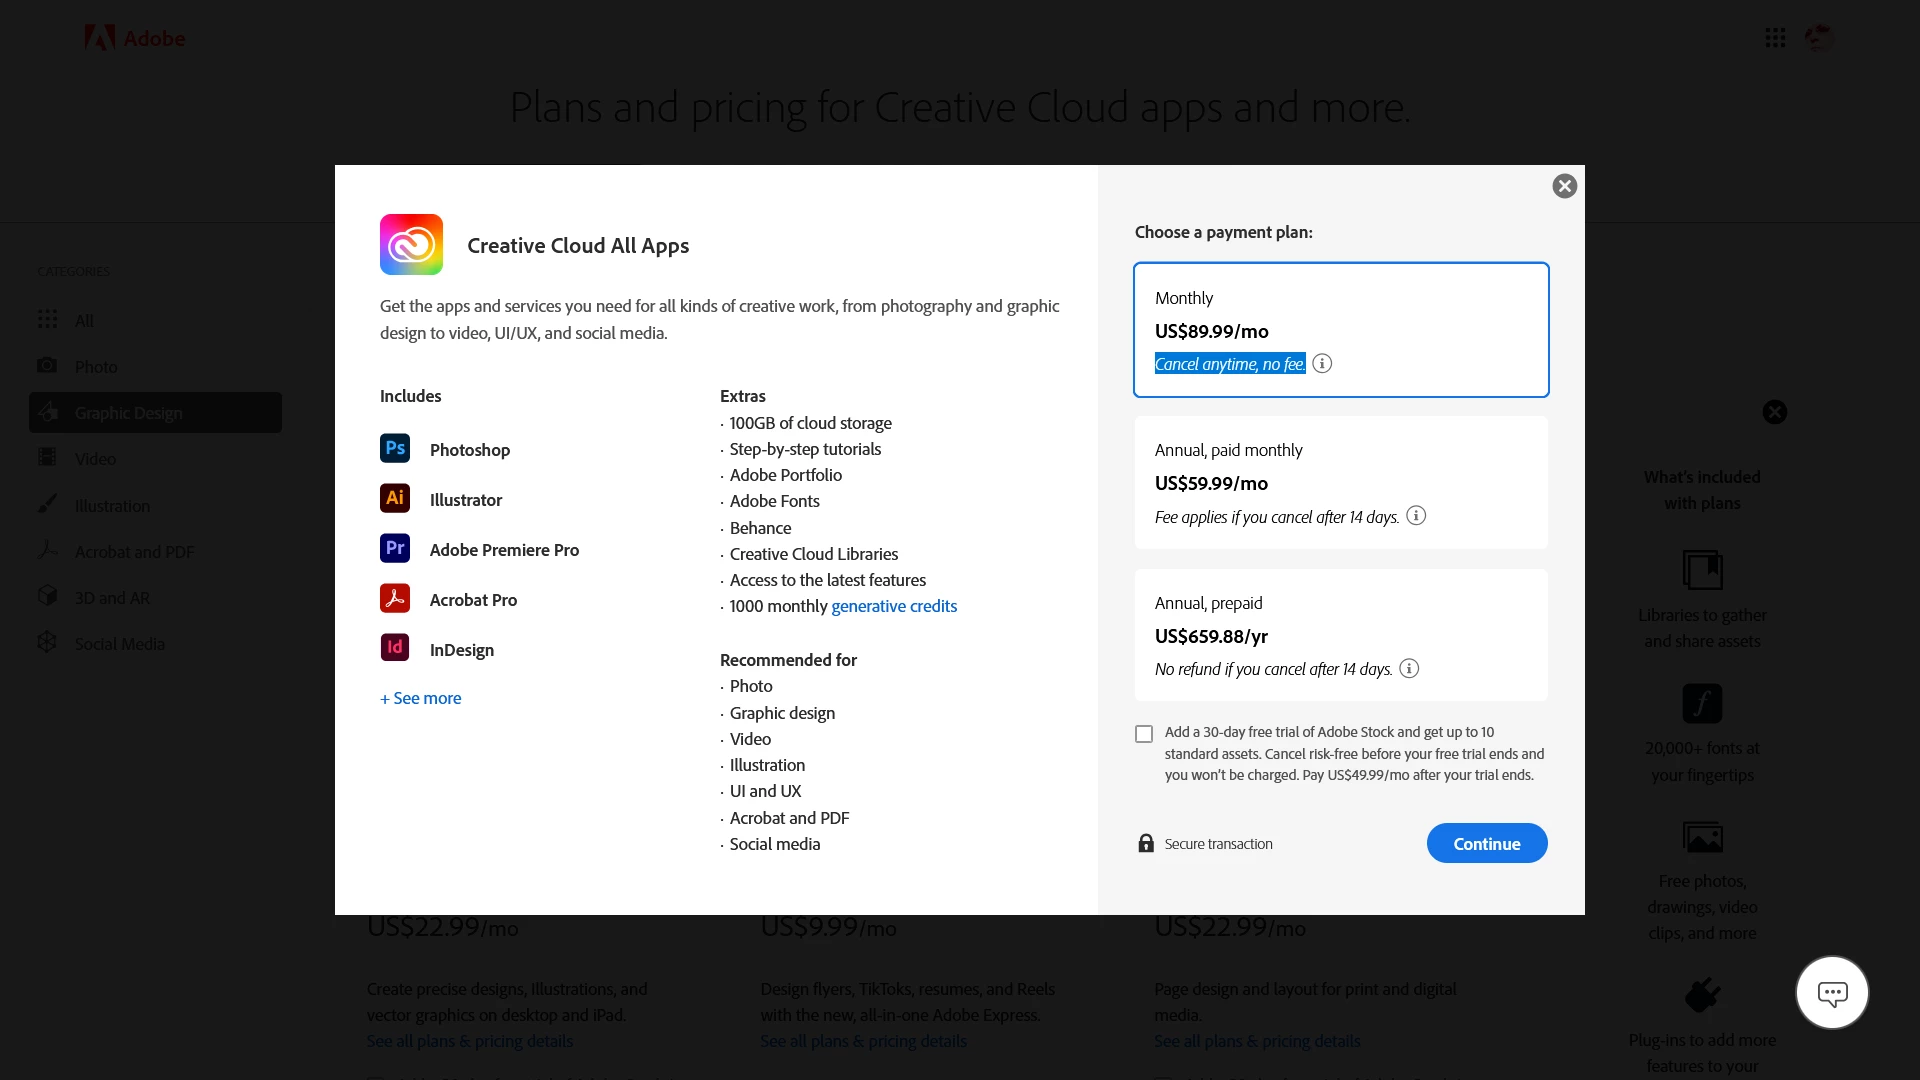Click the user profile avatar
This screenshot has height=1080, width=1920.
pos(1819,38)
